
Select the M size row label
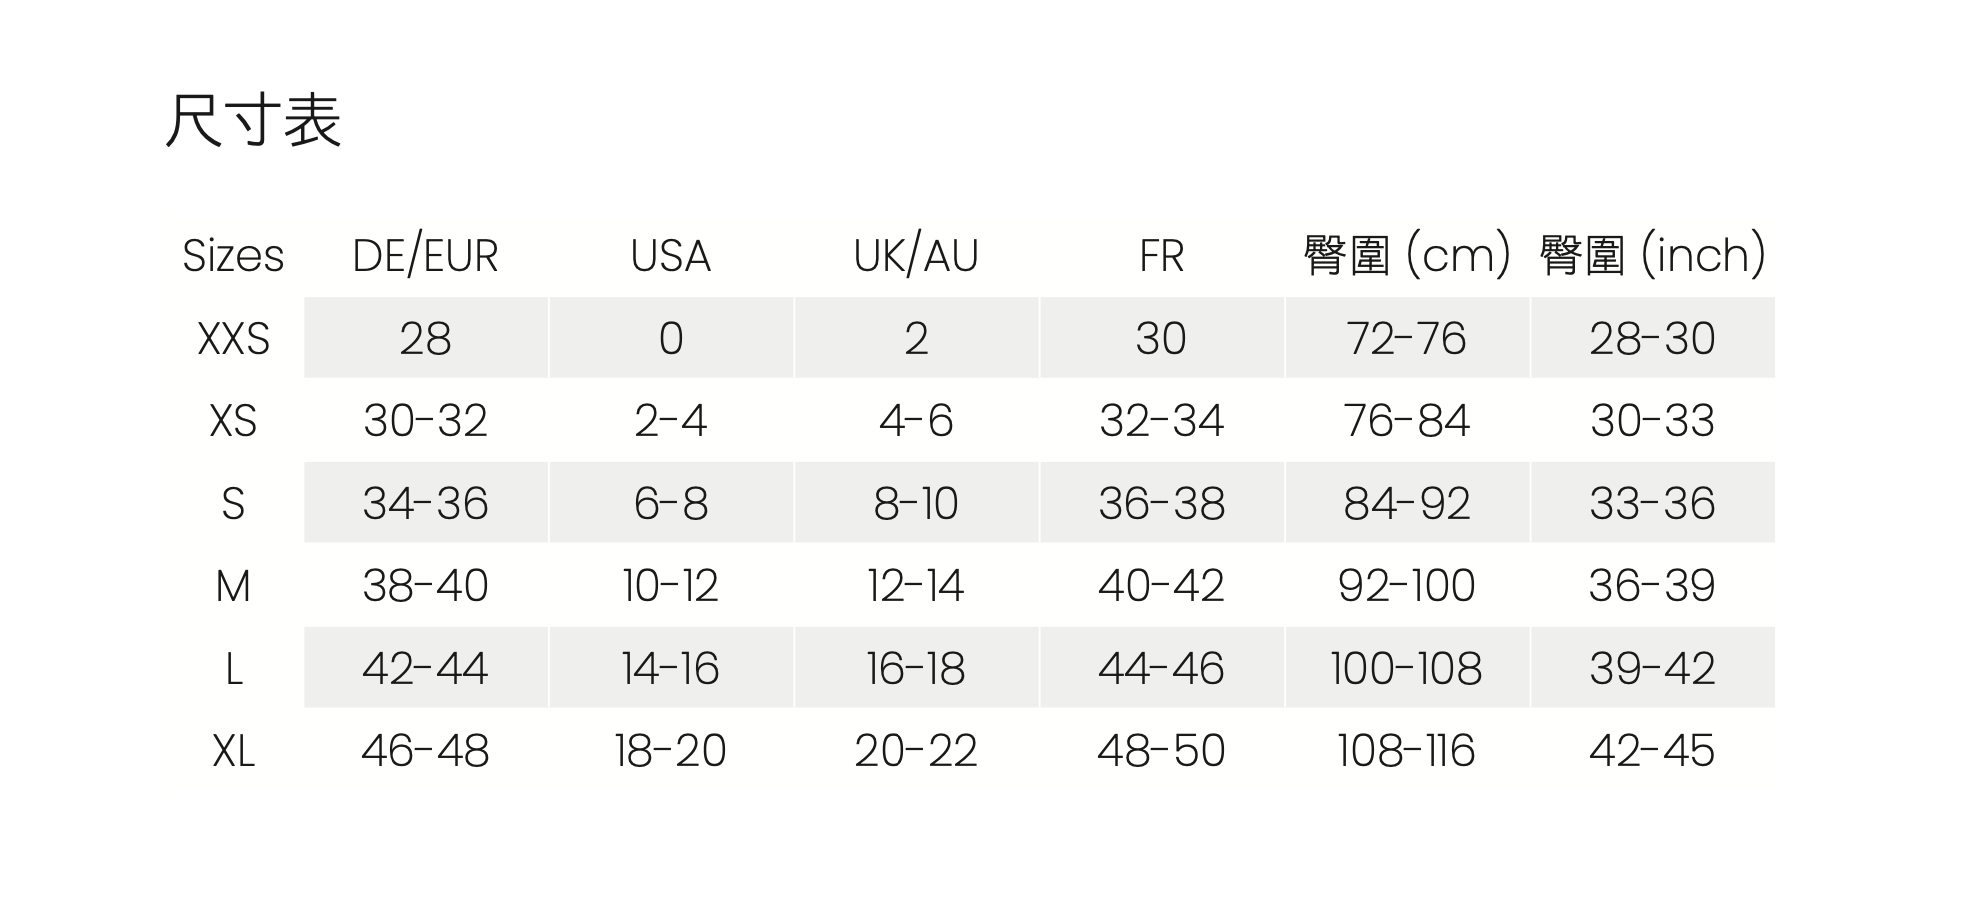[233, 586]
